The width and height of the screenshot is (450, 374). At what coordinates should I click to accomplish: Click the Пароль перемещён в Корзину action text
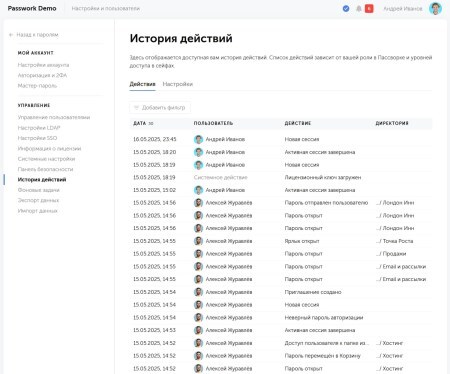(x=323, y=356)
